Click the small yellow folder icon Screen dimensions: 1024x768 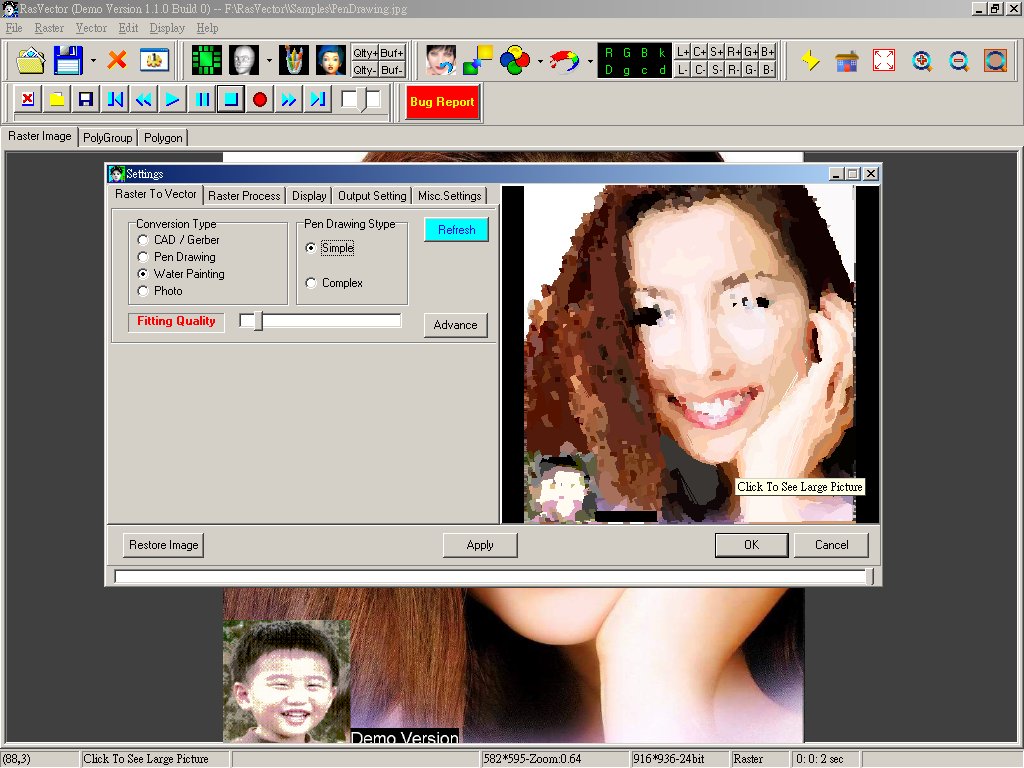[x=57, y=99]
